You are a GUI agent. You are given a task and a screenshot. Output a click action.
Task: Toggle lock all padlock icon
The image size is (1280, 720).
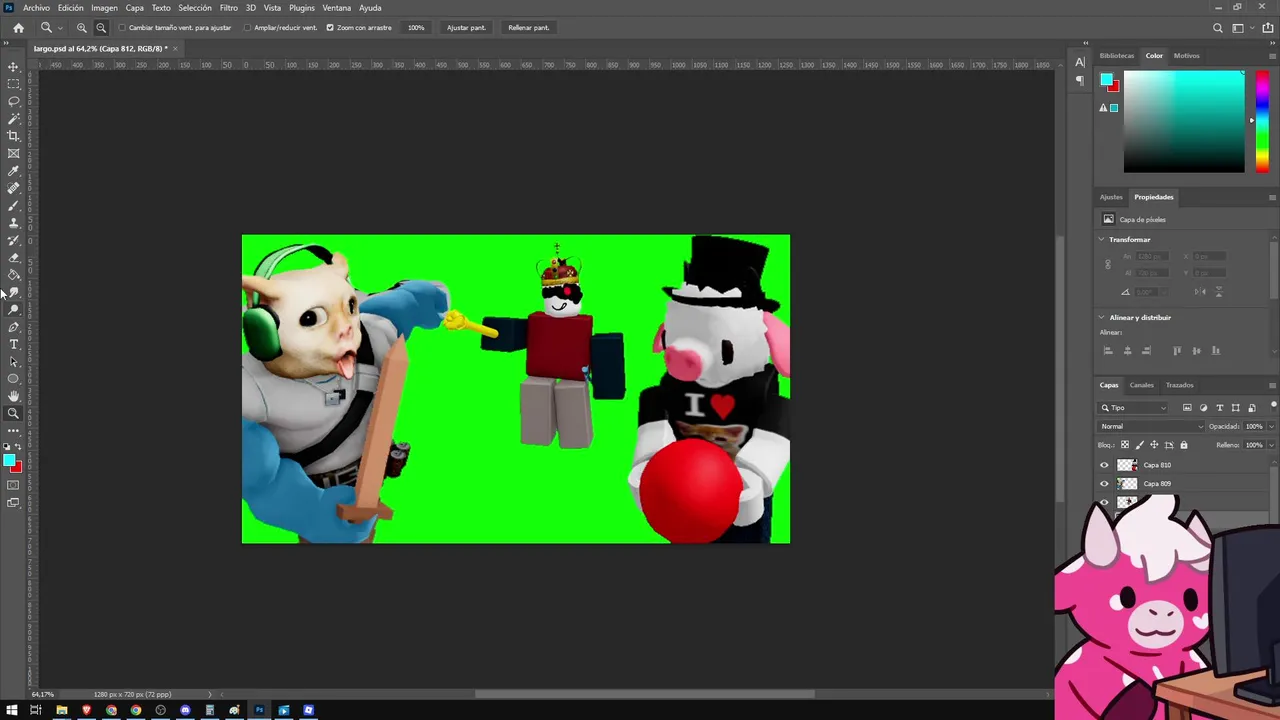pos(1184,445)
